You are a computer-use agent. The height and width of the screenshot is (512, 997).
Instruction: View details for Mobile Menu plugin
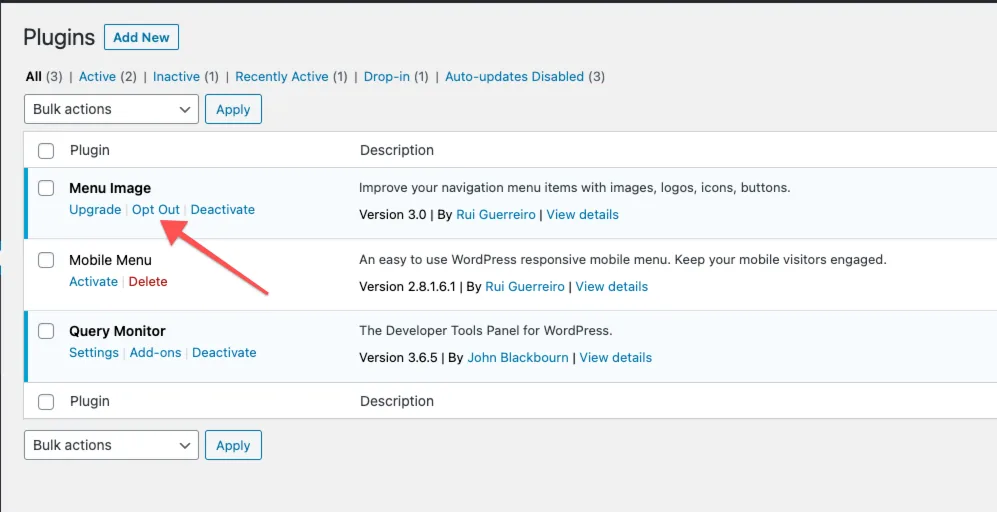[612, 287]
